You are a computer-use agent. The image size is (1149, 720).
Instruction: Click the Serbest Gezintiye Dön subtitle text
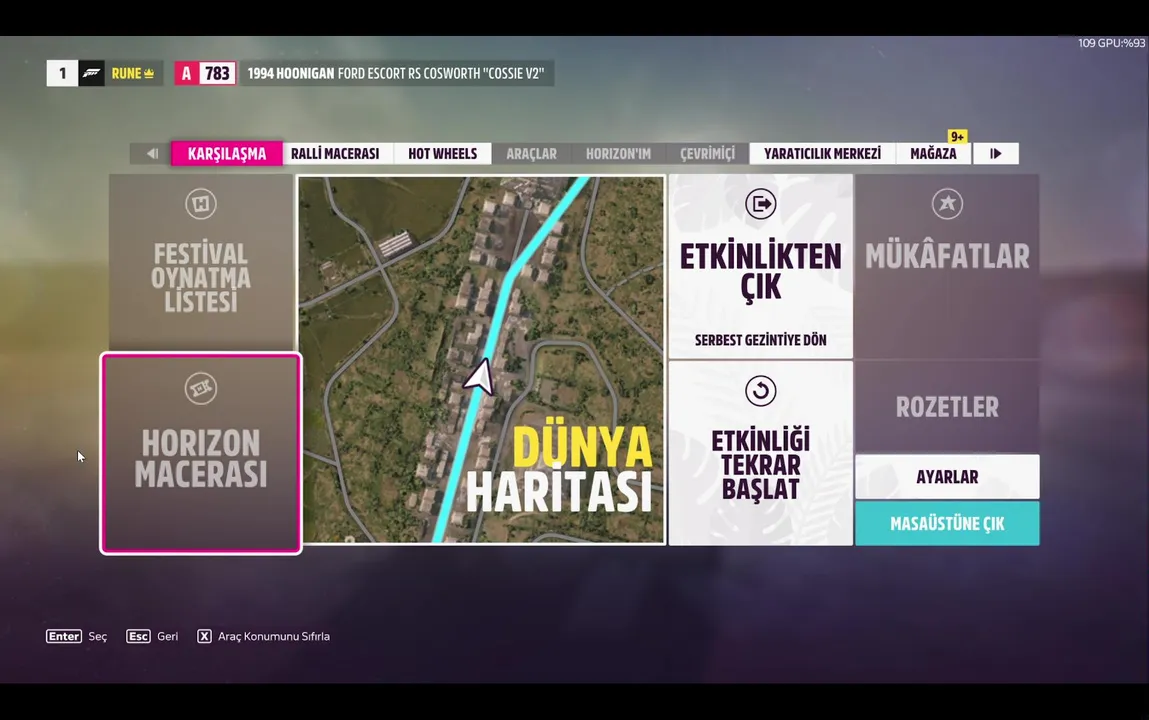tap(761, 340)
